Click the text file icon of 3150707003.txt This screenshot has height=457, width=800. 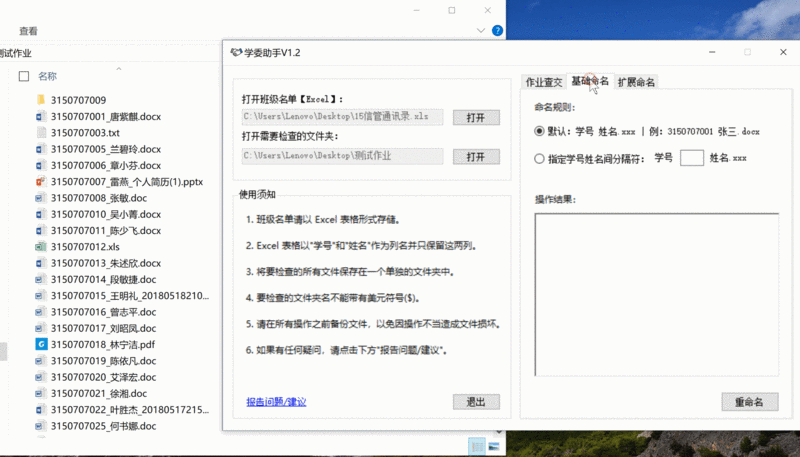[41, 133]
